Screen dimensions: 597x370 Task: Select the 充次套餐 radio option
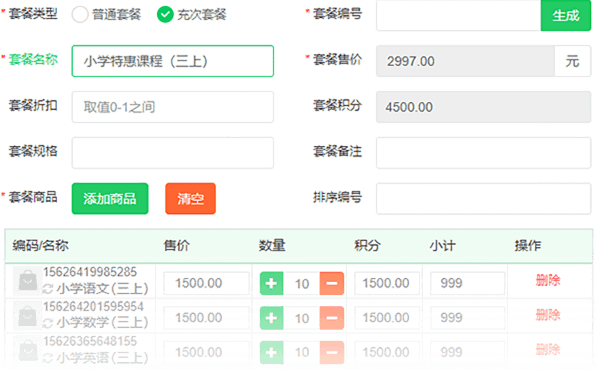tap(165, 15)
